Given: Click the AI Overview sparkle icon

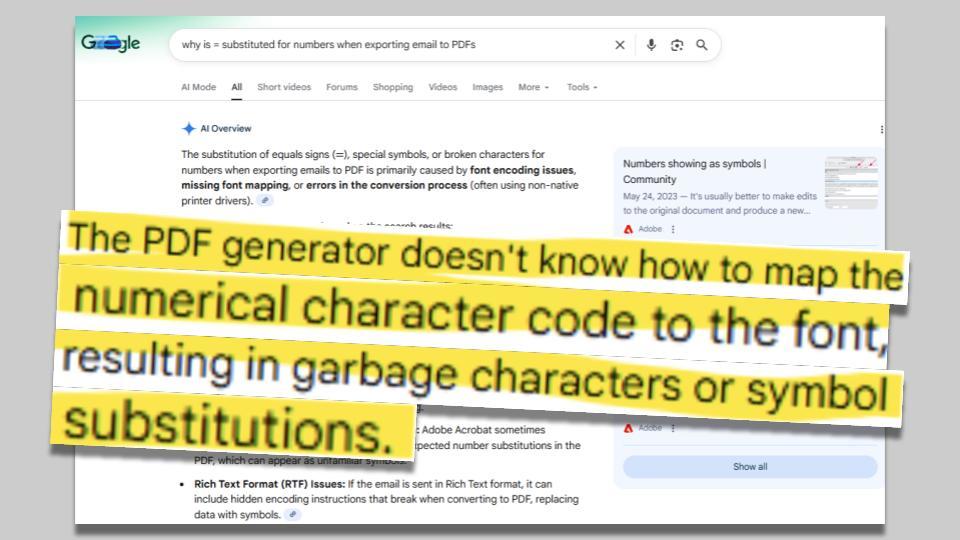Looking at the screenshot, I should [x=188, y=129].
